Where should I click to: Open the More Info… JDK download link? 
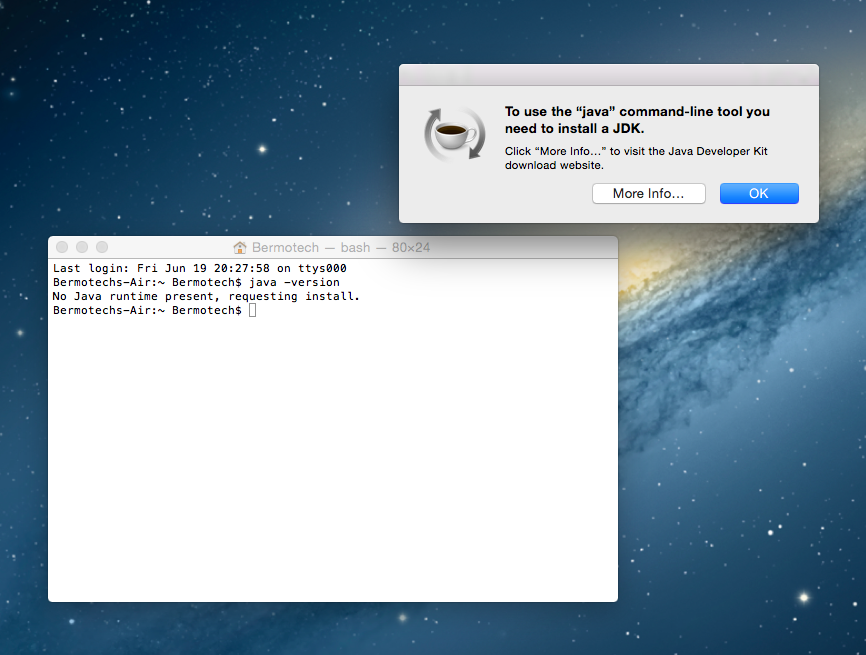click(x=648, y=193)
